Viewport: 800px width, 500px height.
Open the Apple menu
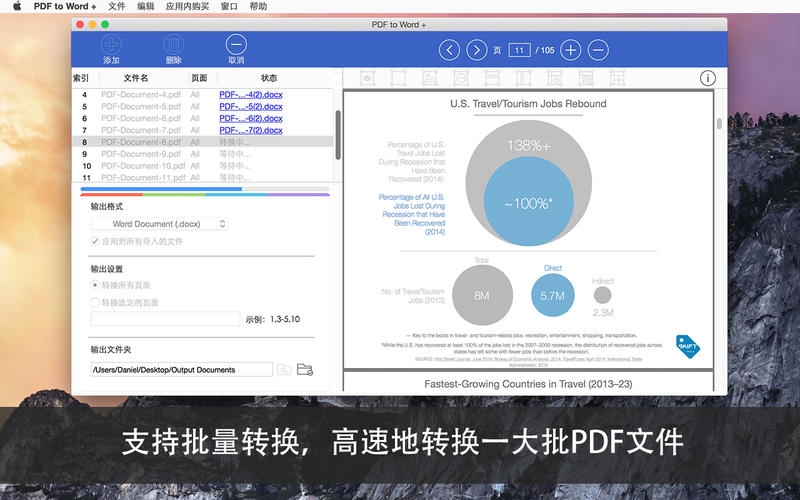17,6
